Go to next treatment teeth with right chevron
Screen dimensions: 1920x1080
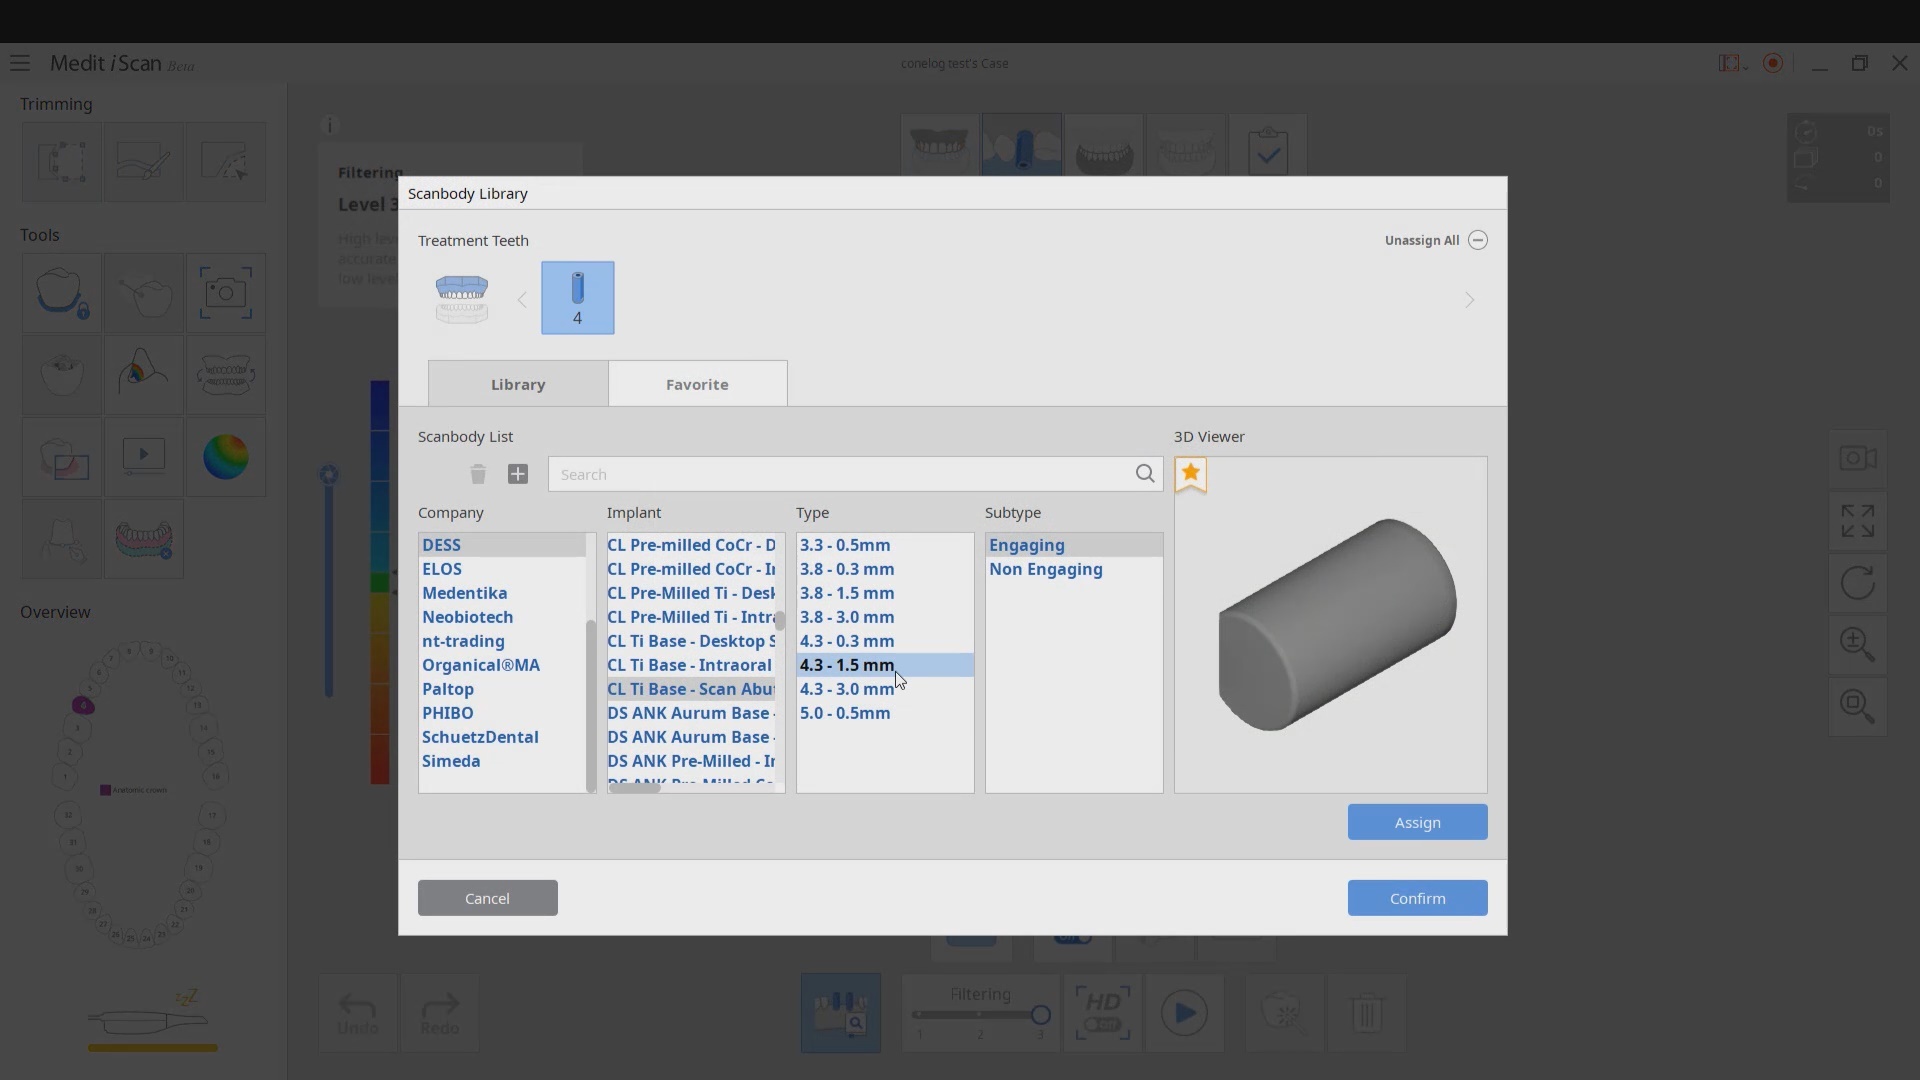tap(1469, 300)
